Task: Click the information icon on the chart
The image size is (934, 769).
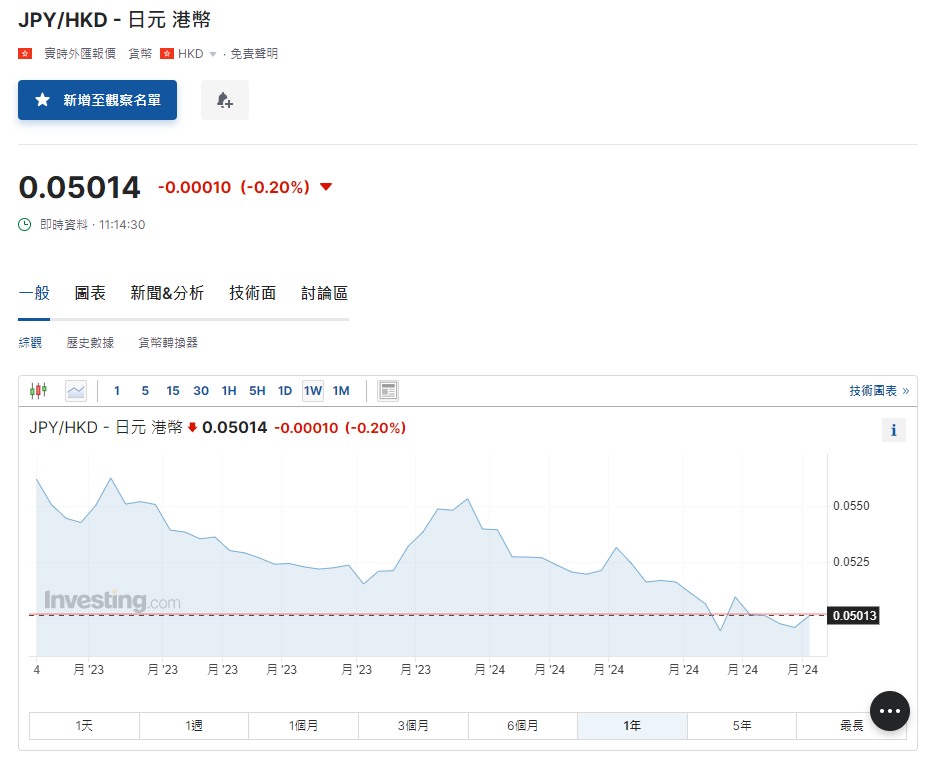Action: click(893, 430)
